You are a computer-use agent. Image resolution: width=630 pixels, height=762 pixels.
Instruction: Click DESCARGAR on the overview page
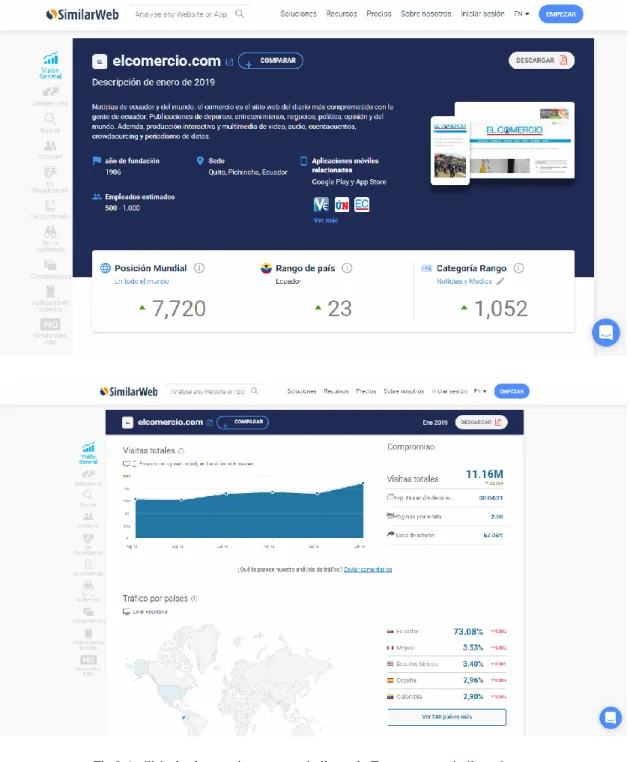(542, 60)
